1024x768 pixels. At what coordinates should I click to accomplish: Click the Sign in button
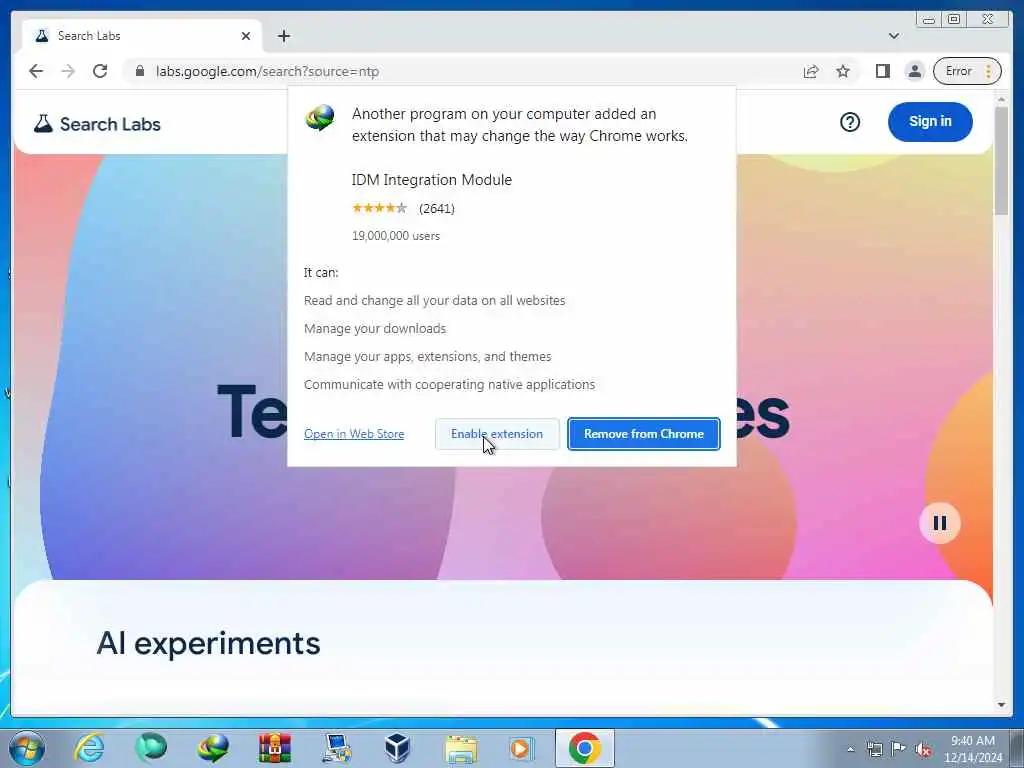[x=930, y=121]
